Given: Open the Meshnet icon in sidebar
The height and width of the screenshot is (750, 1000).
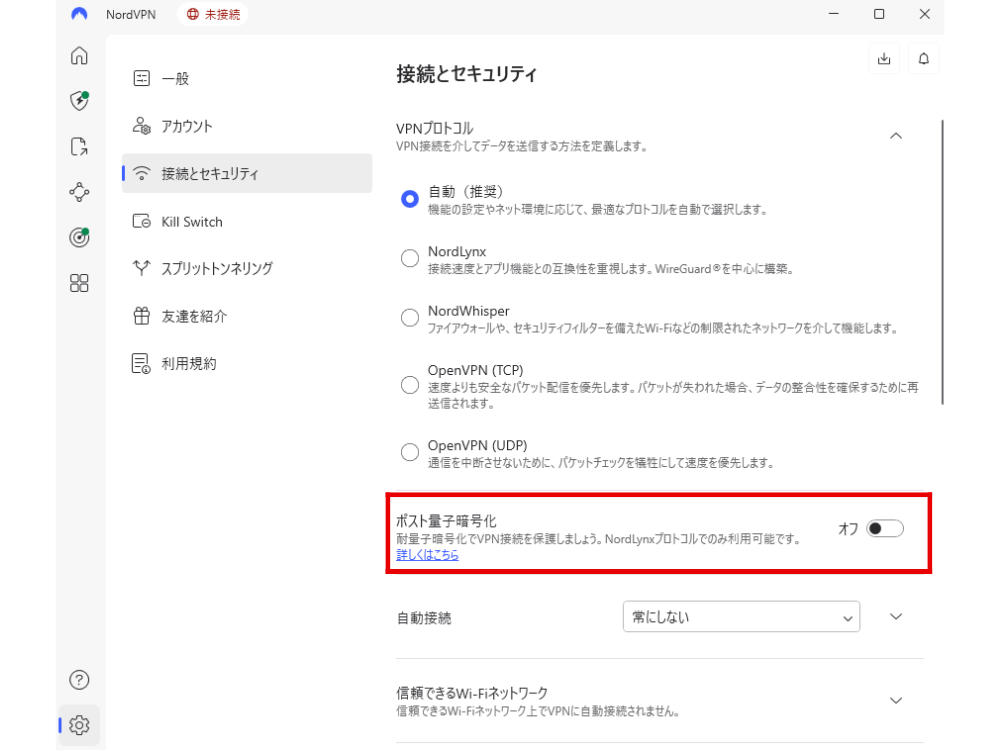Looking at the screenshot, I should point(79,192).
